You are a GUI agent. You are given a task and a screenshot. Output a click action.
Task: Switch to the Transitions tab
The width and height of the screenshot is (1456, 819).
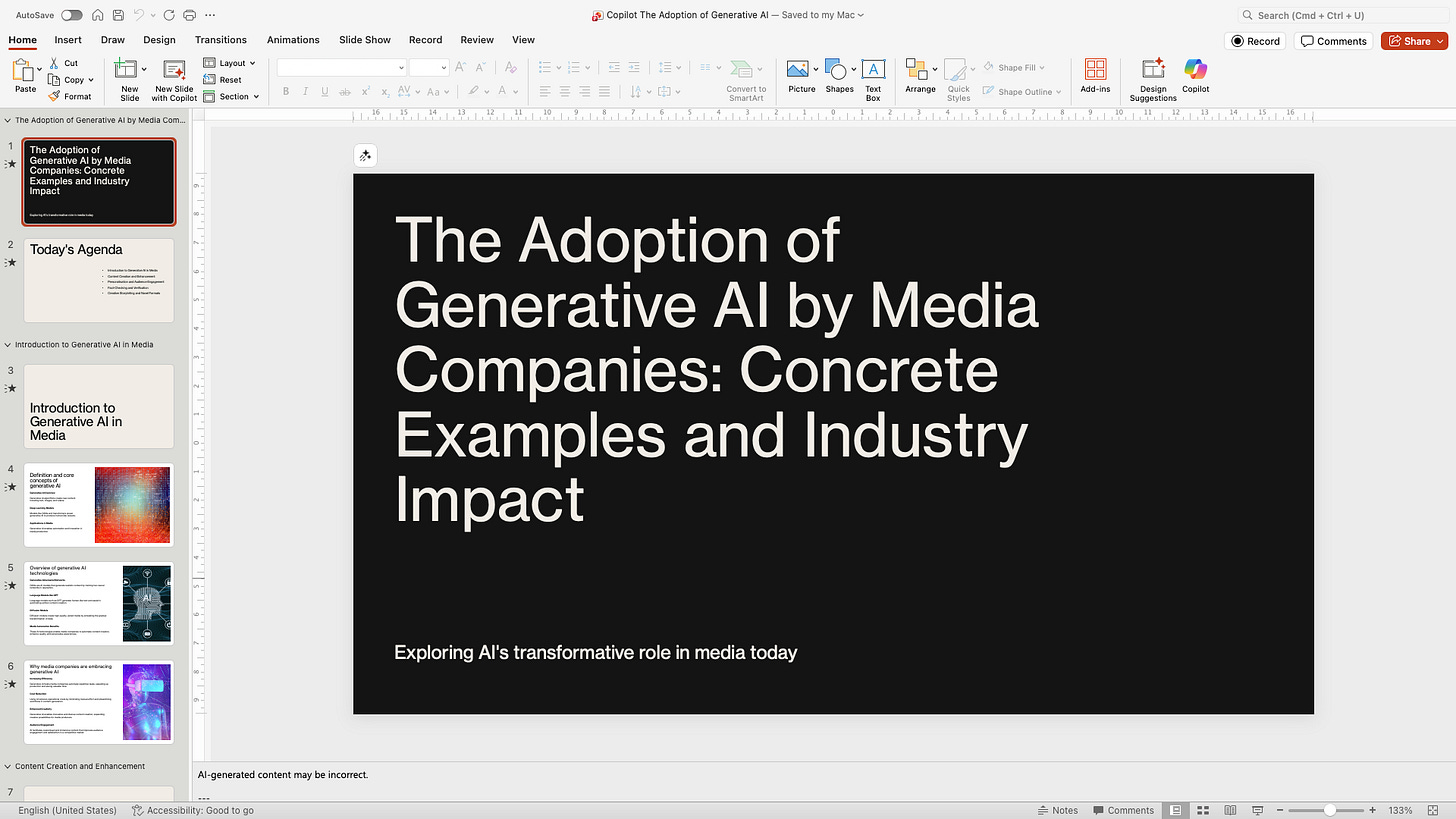coord(221,40)
